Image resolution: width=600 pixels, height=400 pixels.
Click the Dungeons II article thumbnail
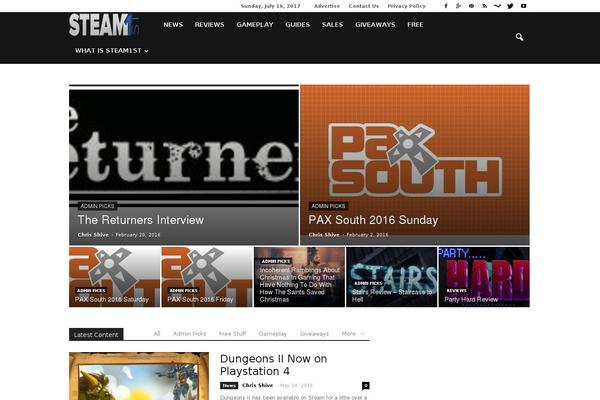point(139,376)
